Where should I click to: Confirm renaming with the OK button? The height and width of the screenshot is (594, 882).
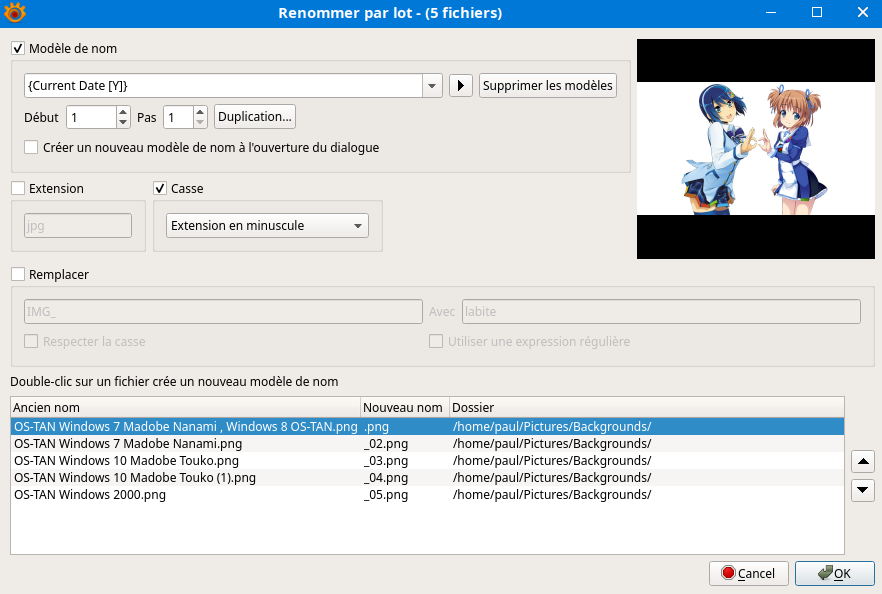pos(835,573)
